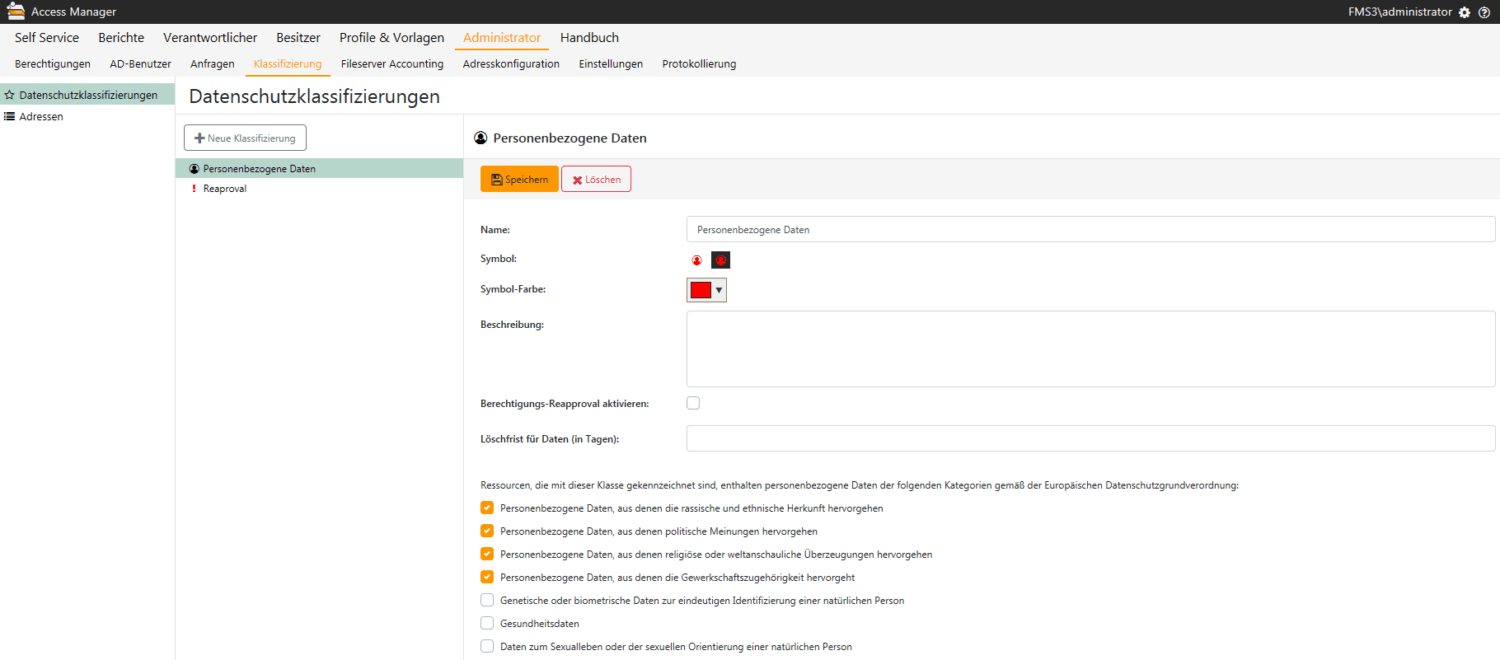Screen dimensions: 1500x660
Task: Open help with the question mark icon
Action: [1484, 12]
